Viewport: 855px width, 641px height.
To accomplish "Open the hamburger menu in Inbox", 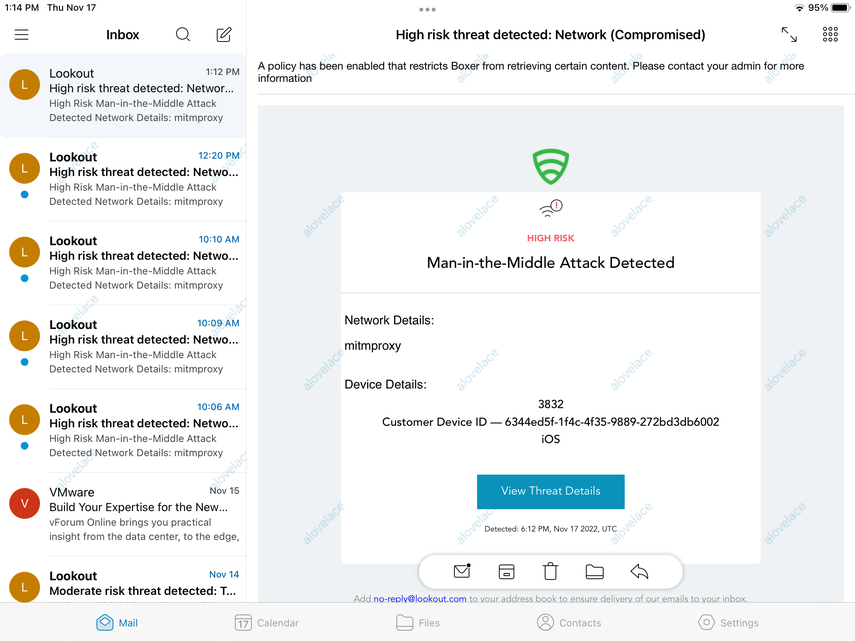I will coord(21,35).
